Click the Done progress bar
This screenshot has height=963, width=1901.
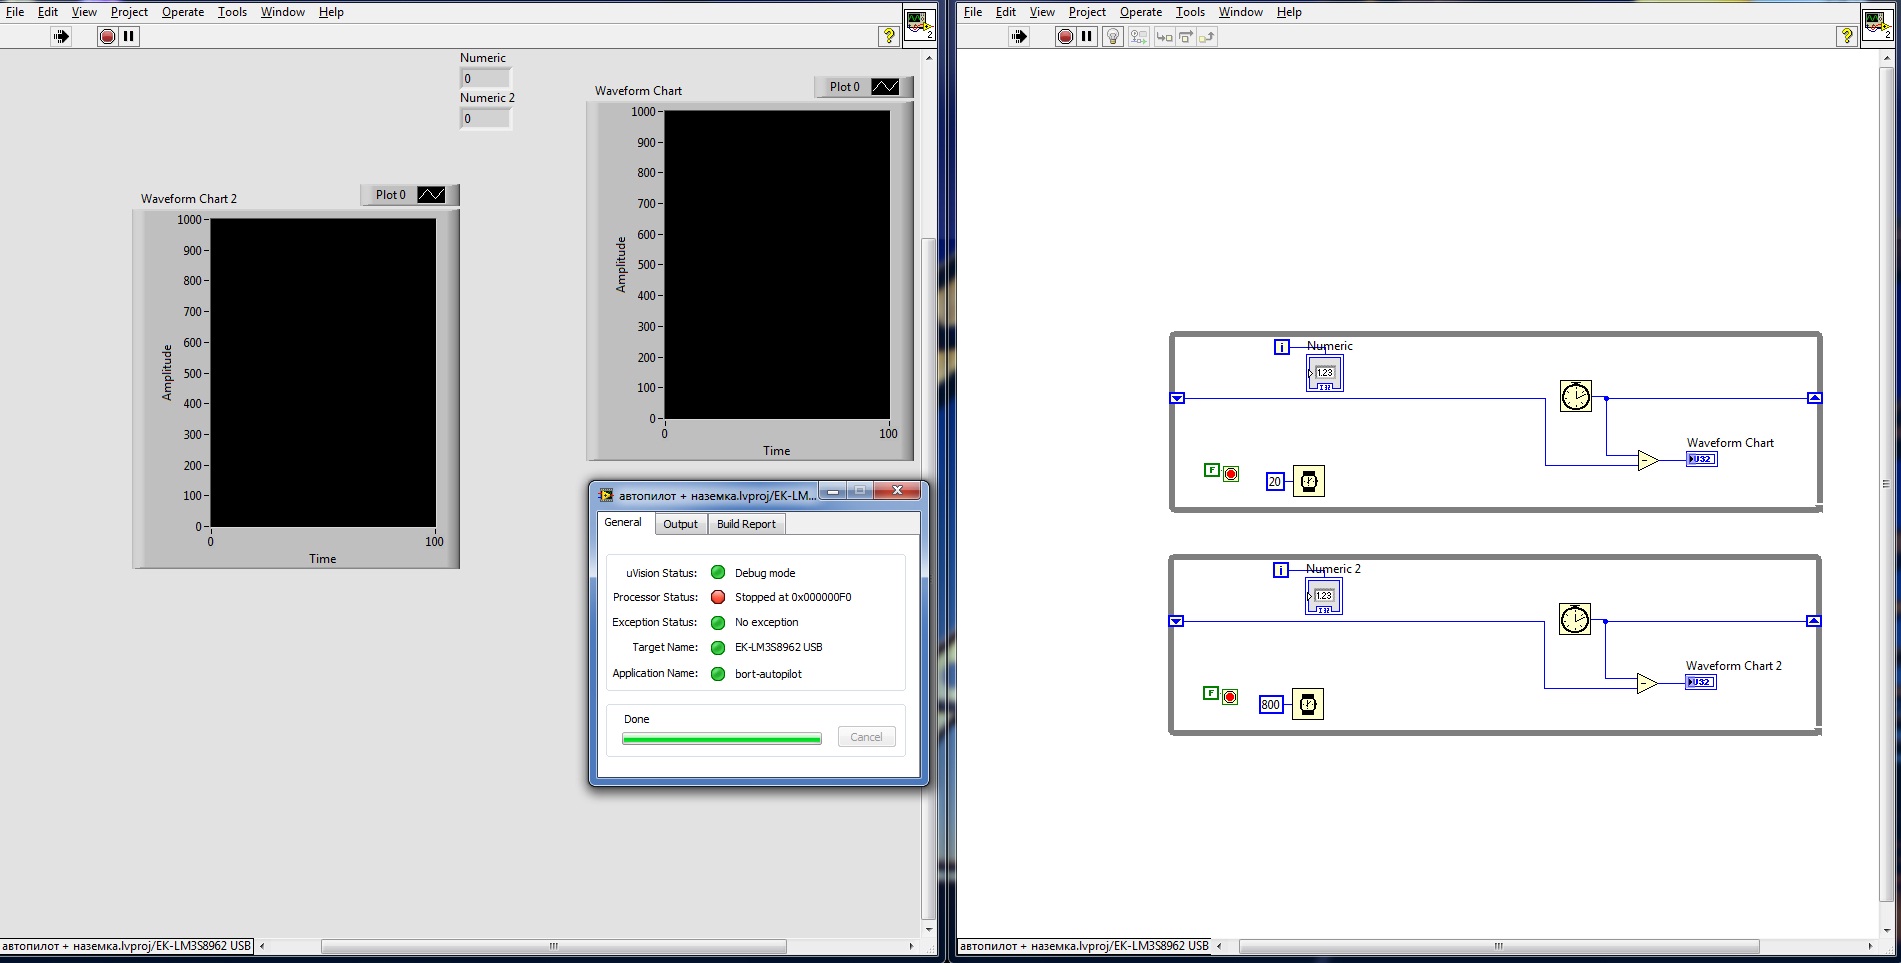click(x=721, y=739)
